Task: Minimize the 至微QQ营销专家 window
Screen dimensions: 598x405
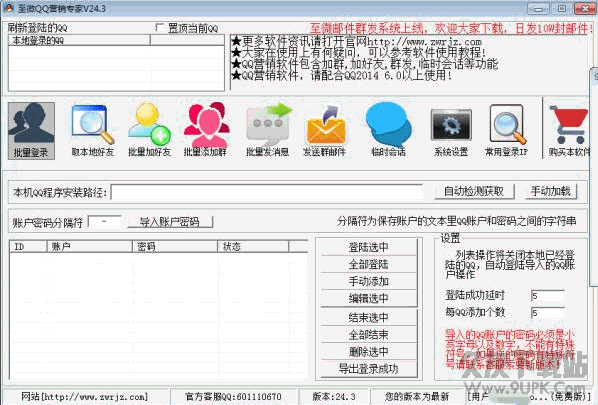Action: pyautogui.click(x=539, y=8)
